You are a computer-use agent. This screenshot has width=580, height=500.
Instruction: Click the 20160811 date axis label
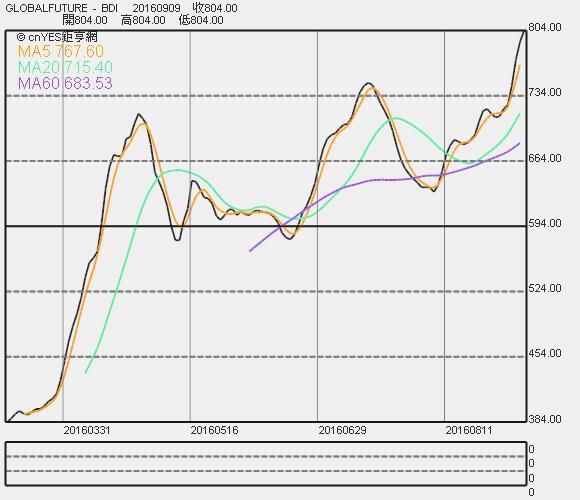(469, 430)
